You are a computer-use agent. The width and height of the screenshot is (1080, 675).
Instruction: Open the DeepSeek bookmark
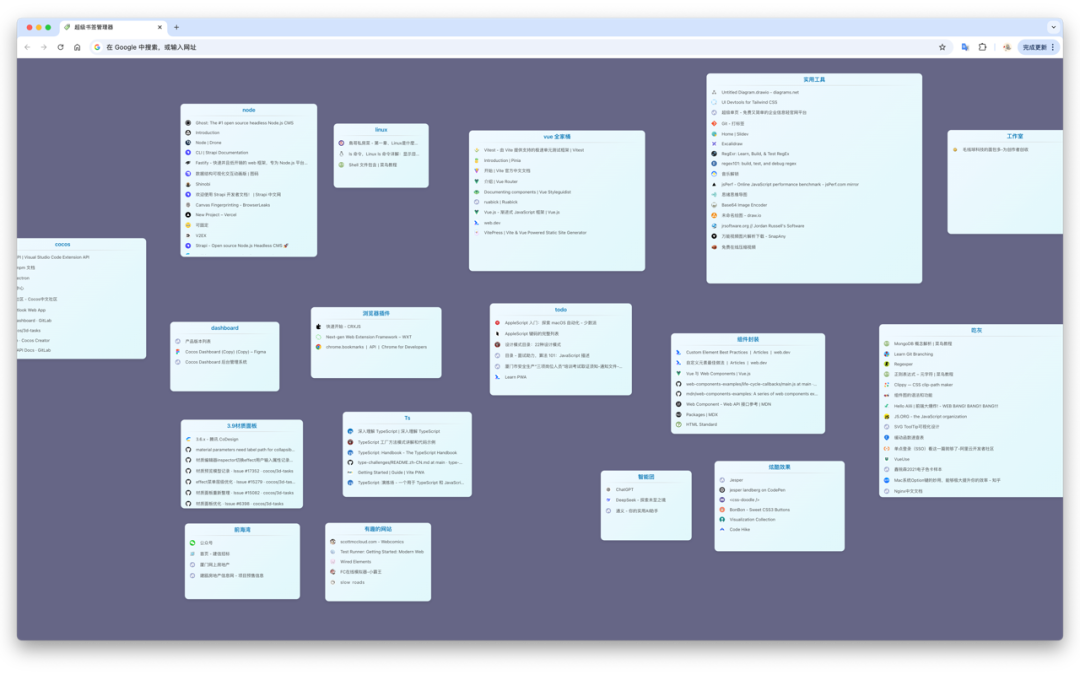pyautogui.click(x=641, y=500)
